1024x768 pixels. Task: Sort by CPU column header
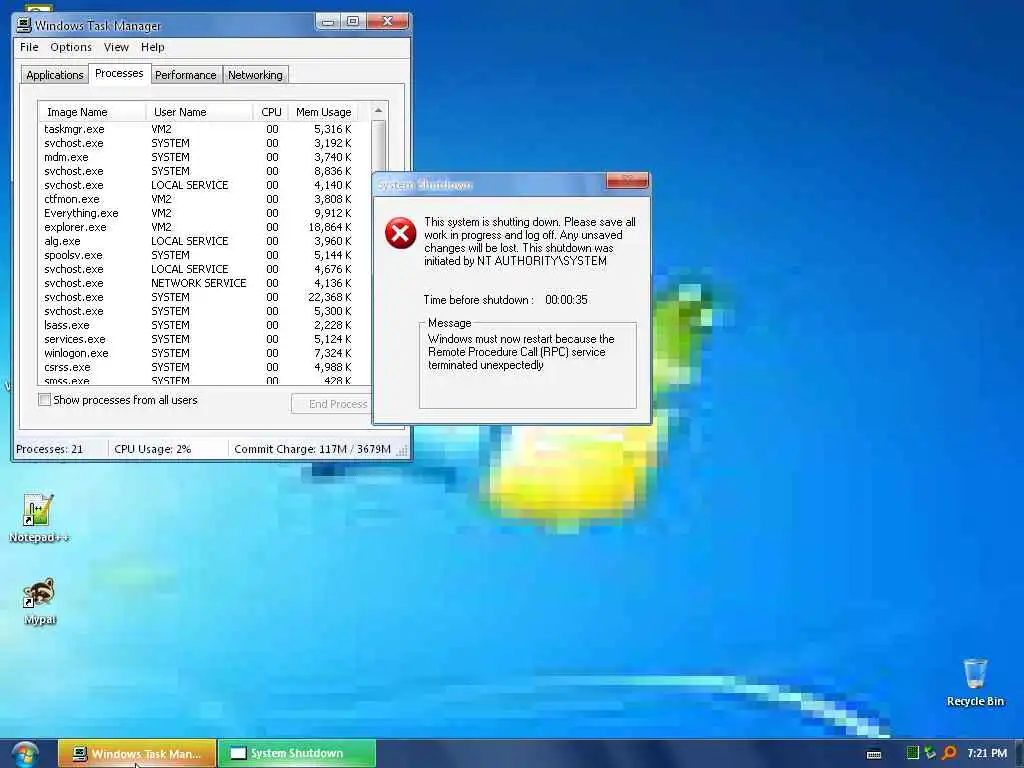tap(271, 112)
